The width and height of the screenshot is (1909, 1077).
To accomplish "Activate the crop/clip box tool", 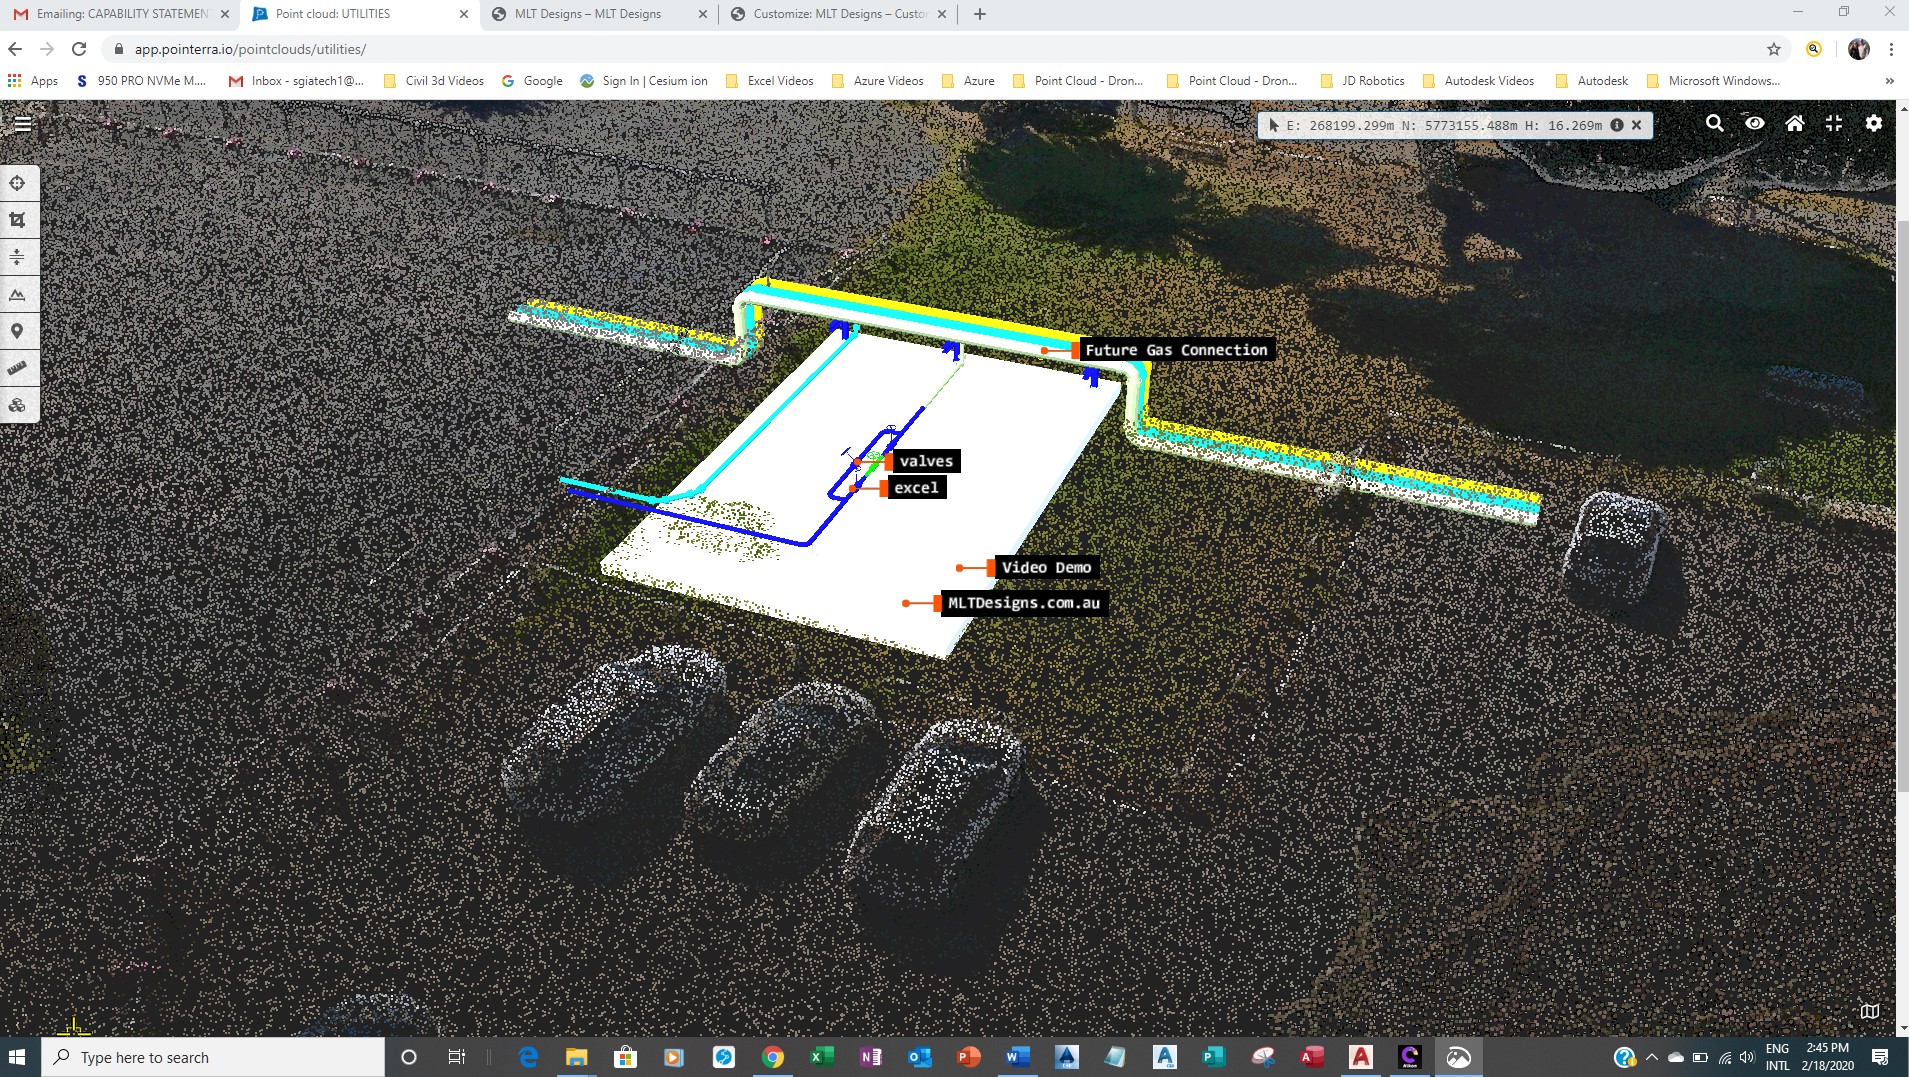I will (x=18, y=220).
